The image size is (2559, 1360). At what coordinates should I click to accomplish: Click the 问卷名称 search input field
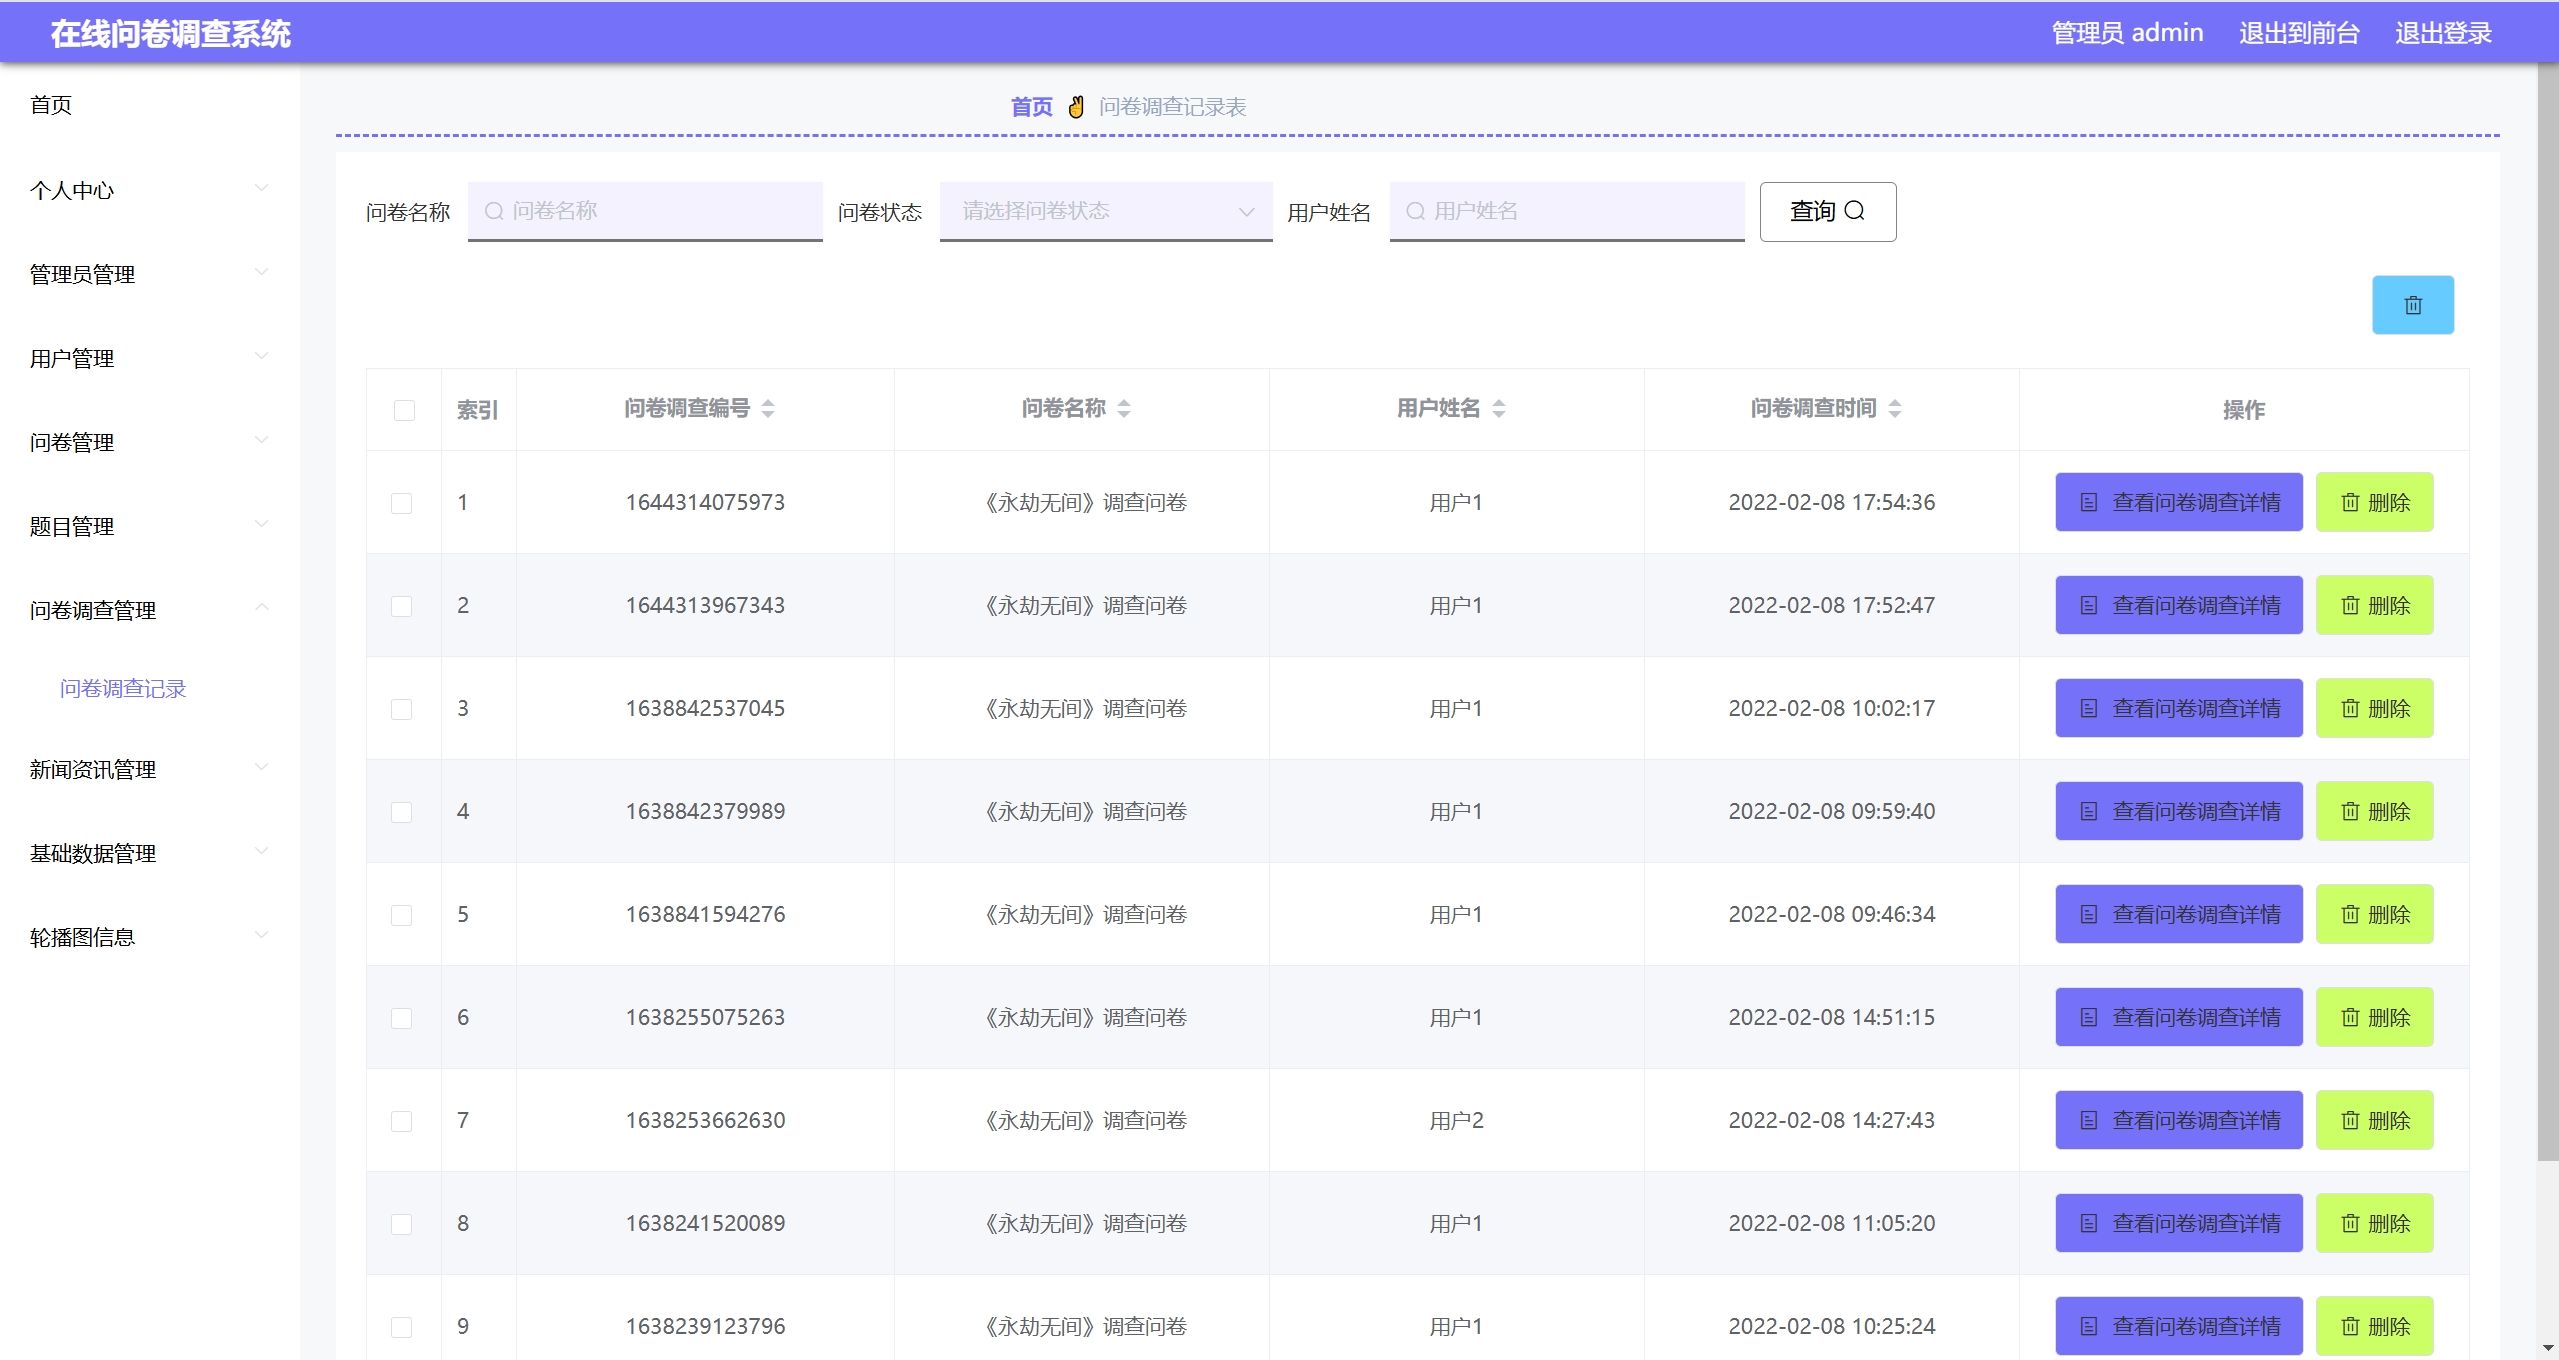pos(645,211)
